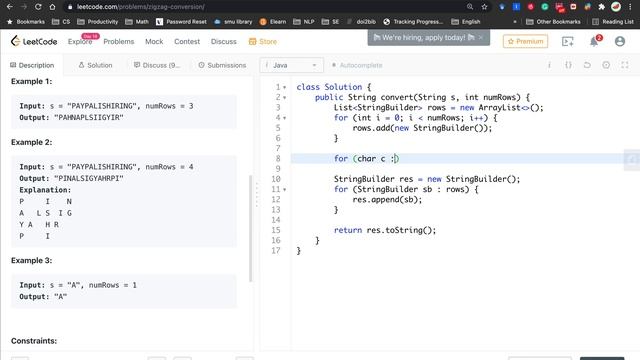Close the We're hiring banner

tap(481, 38)
